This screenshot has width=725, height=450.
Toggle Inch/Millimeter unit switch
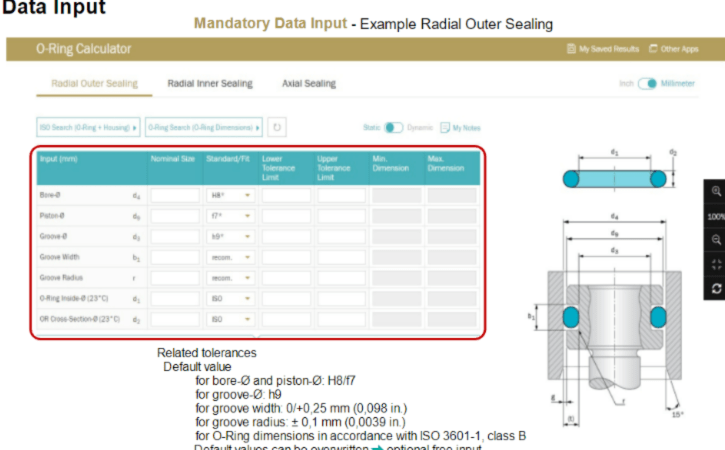click(647, 84)
